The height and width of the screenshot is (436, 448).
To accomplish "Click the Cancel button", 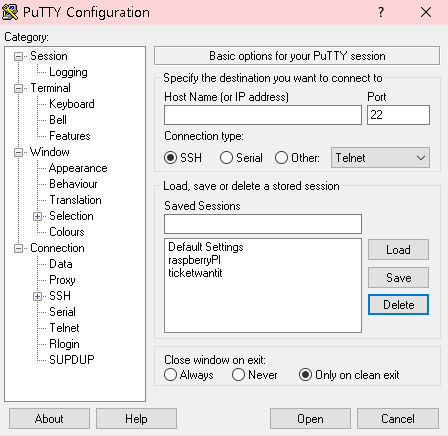I will (398, 419).
